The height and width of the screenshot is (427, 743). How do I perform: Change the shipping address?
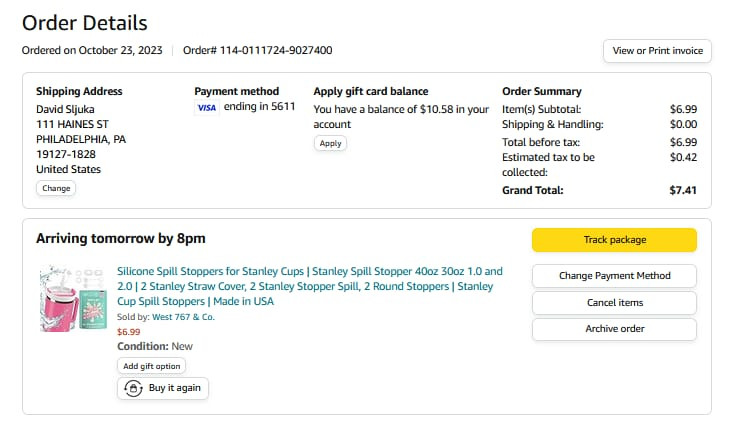pos(56,188)
